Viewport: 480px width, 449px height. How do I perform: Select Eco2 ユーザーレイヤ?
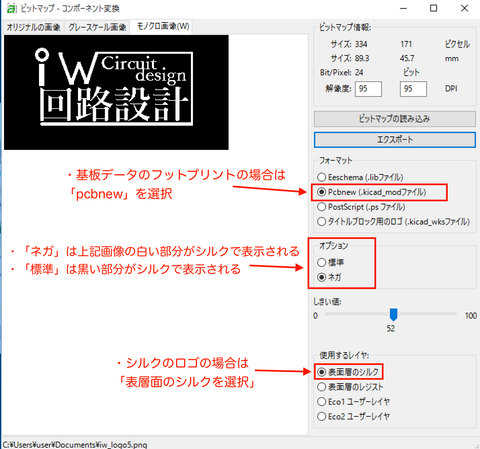pos(353,416)
